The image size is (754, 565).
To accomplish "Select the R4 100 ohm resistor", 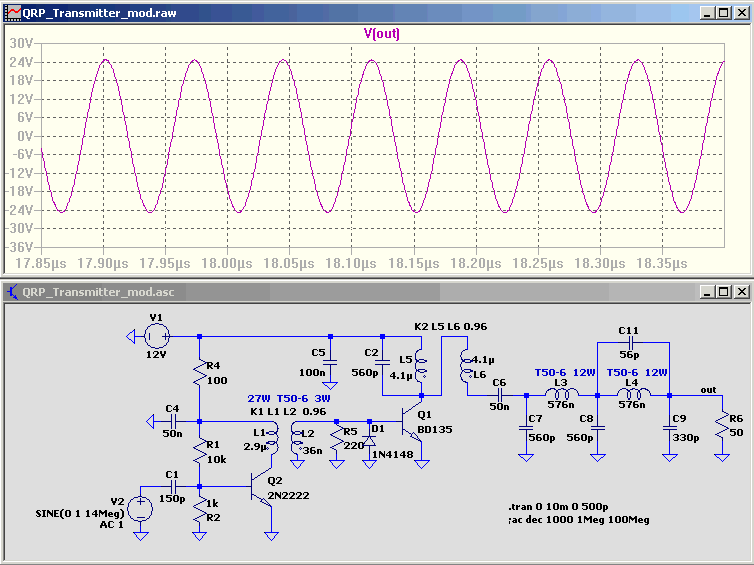I will (200, 373).
